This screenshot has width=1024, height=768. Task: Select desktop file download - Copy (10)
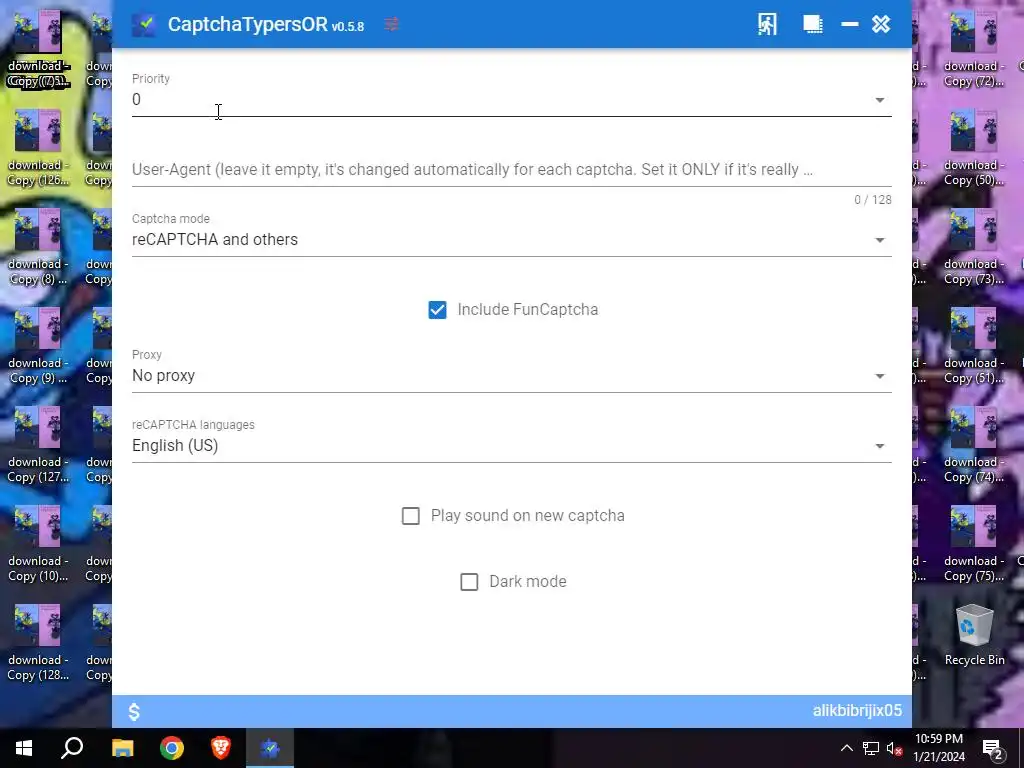(37, 544)
